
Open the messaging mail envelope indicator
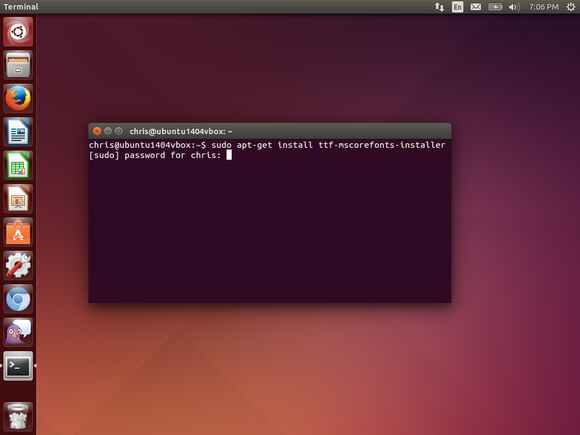(x=476, y=7)
